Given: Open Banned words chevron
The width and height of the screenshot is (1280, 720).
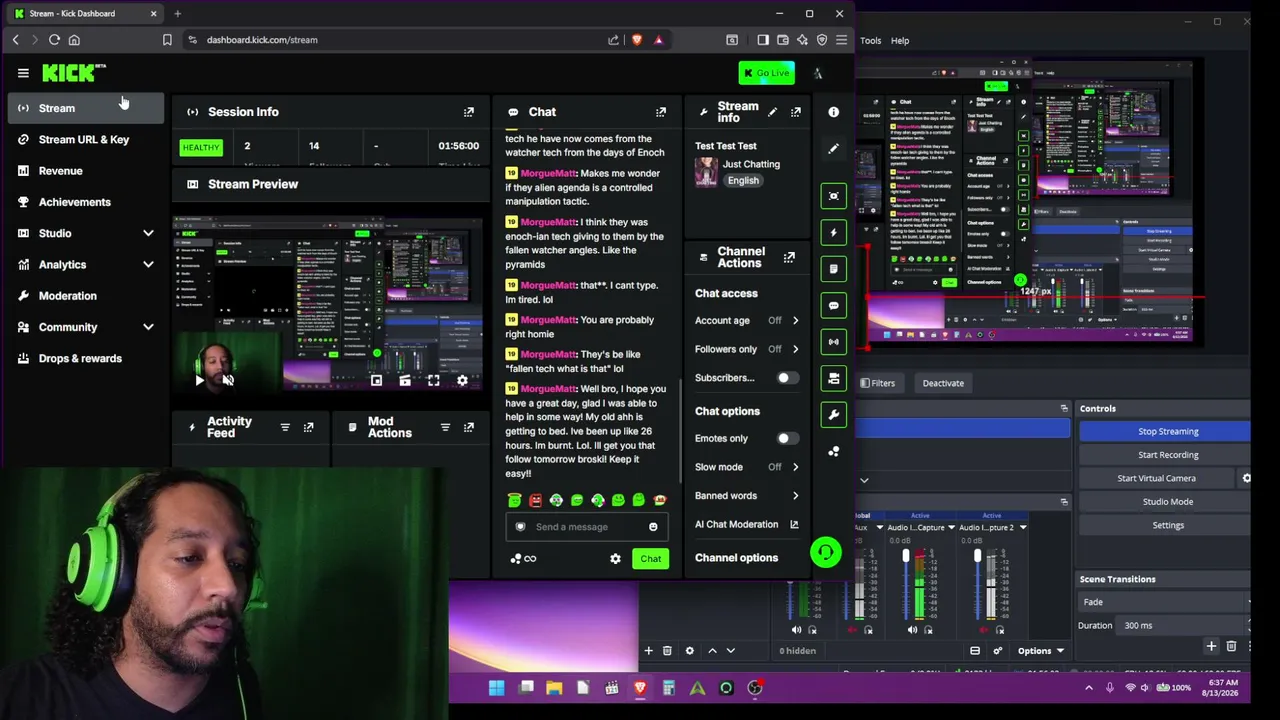Looking at the screenshot, I should click(x=796, y=496).
